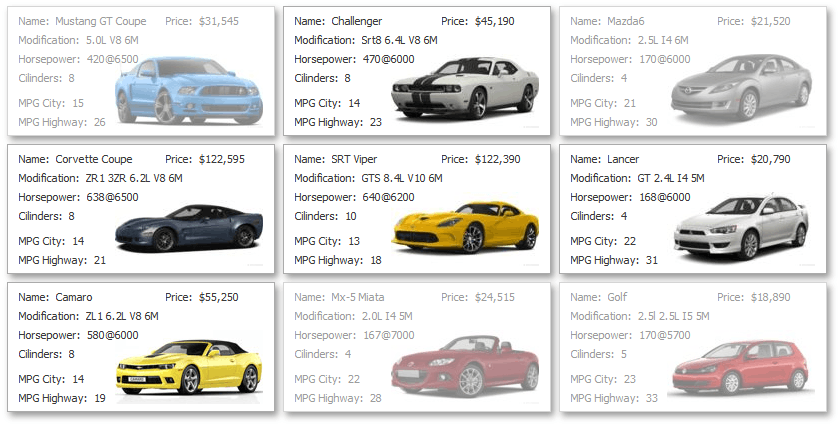Image resolution: width=840 pixels, height=426 pixels.
Task: Click the name 'SRT Viper'
Action: click(x=354, y=159)
